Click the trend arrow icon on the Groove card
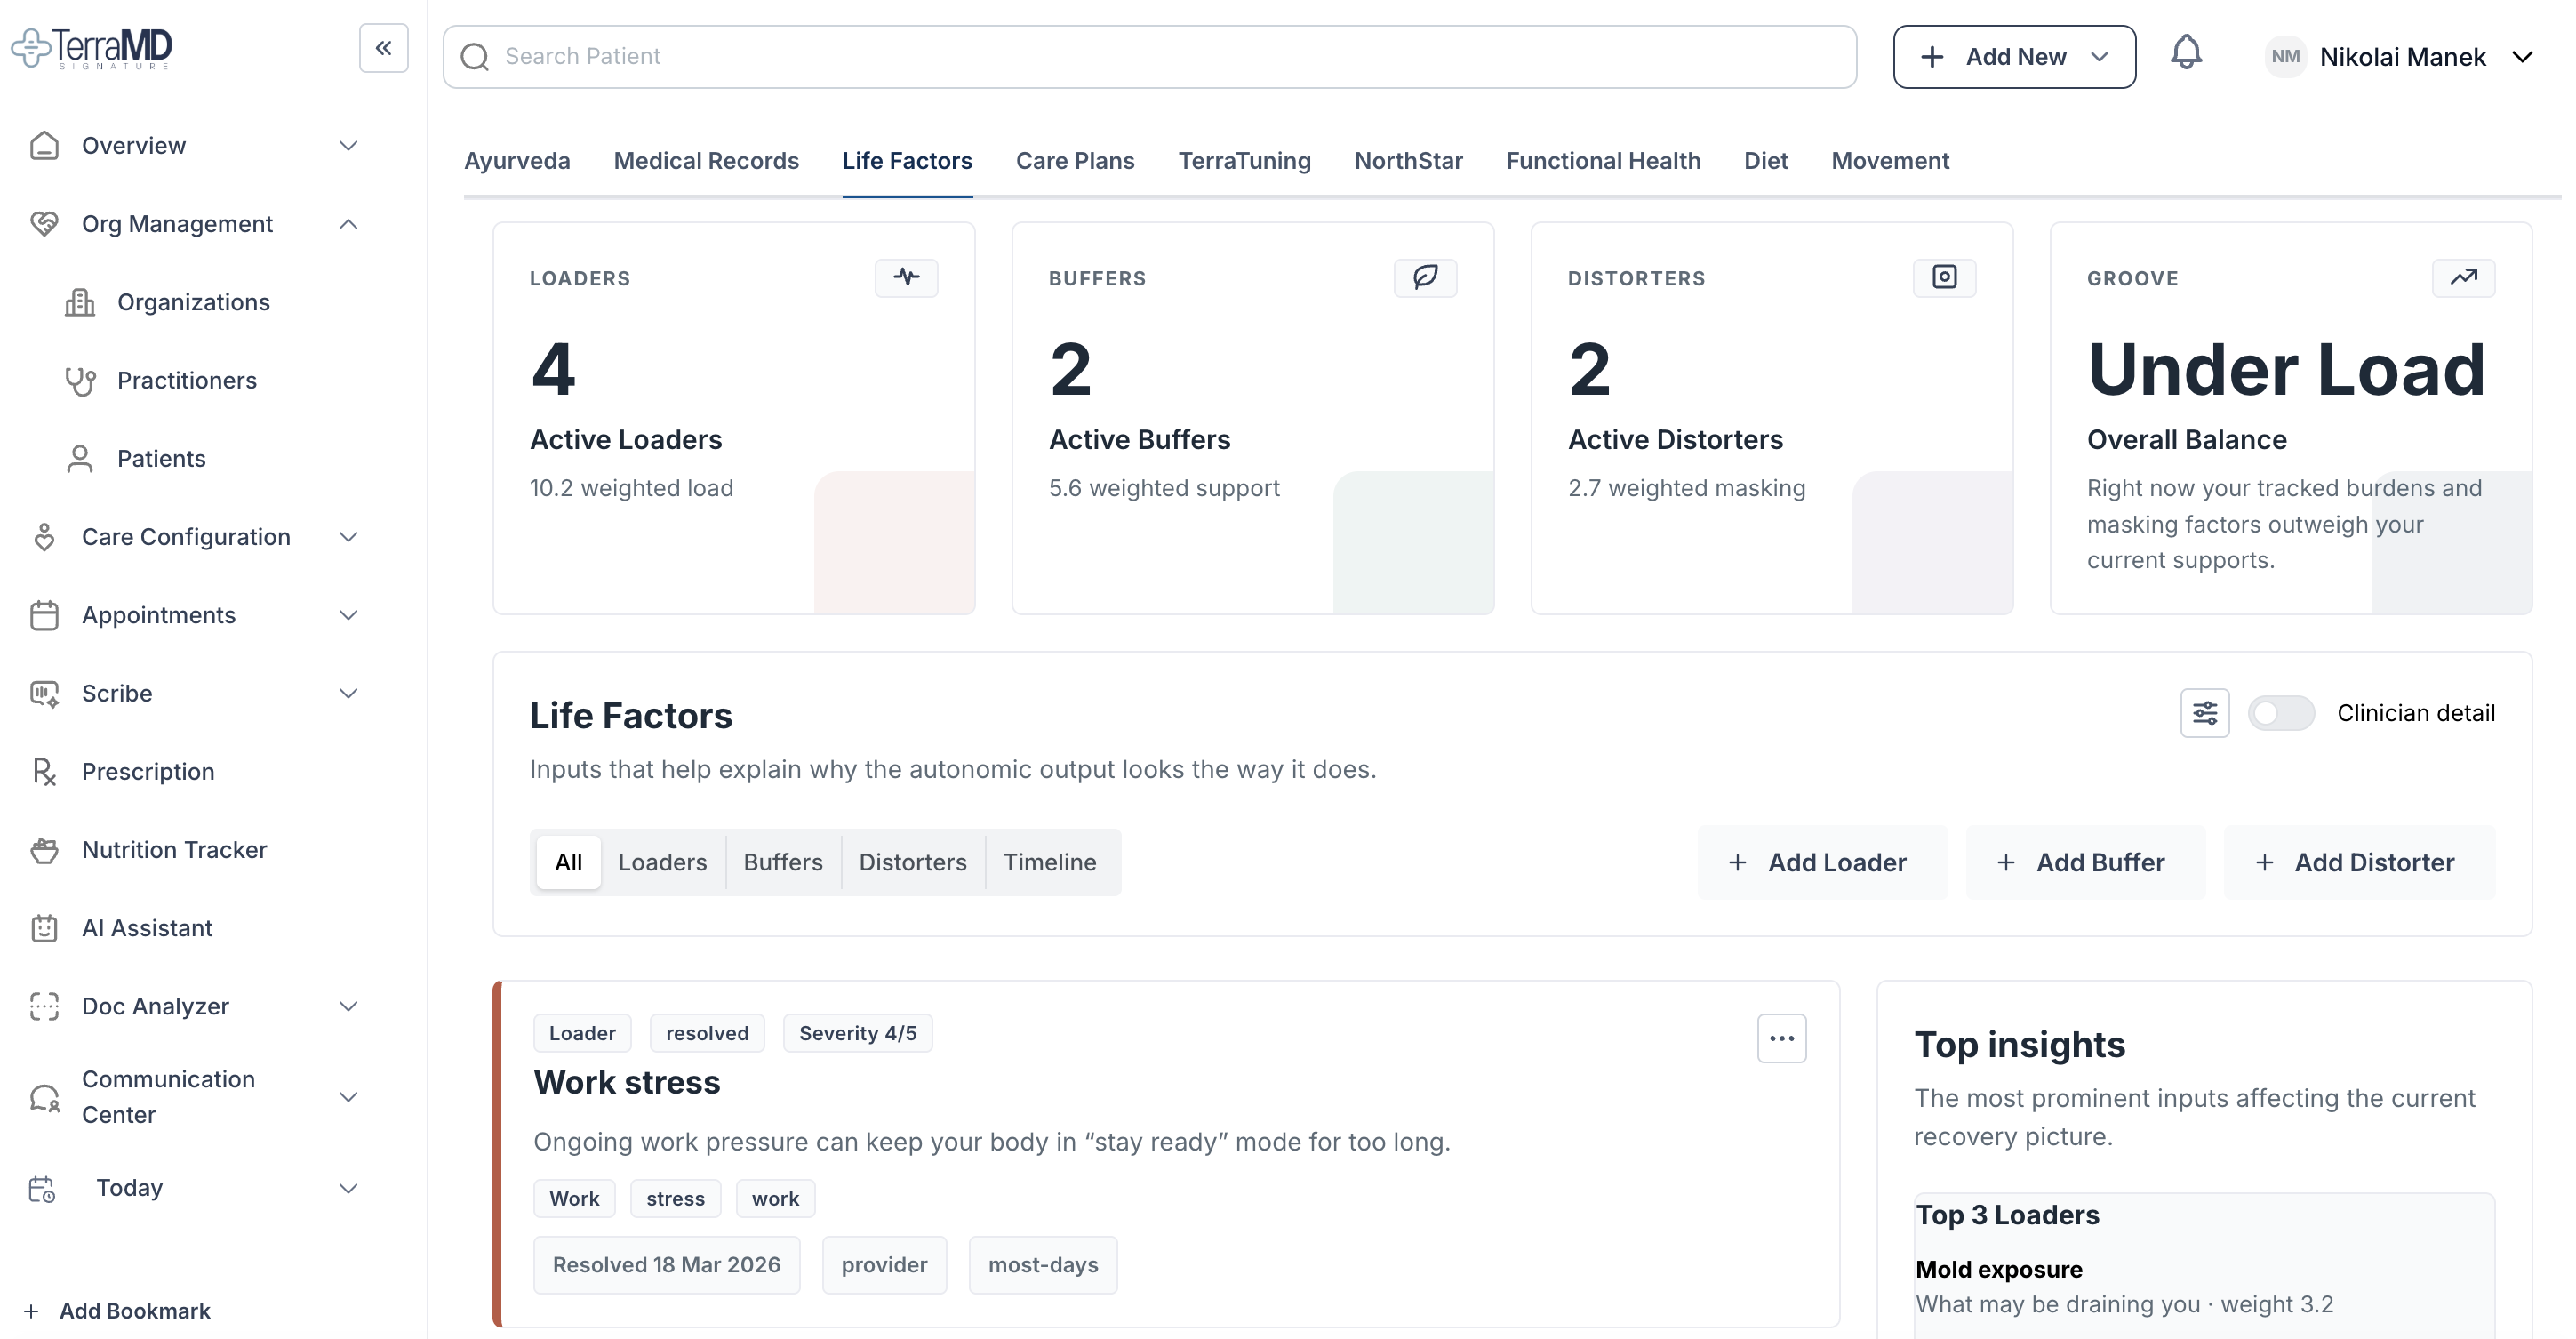This screenshot has height=1339, width=2576. pos(2463,277)
